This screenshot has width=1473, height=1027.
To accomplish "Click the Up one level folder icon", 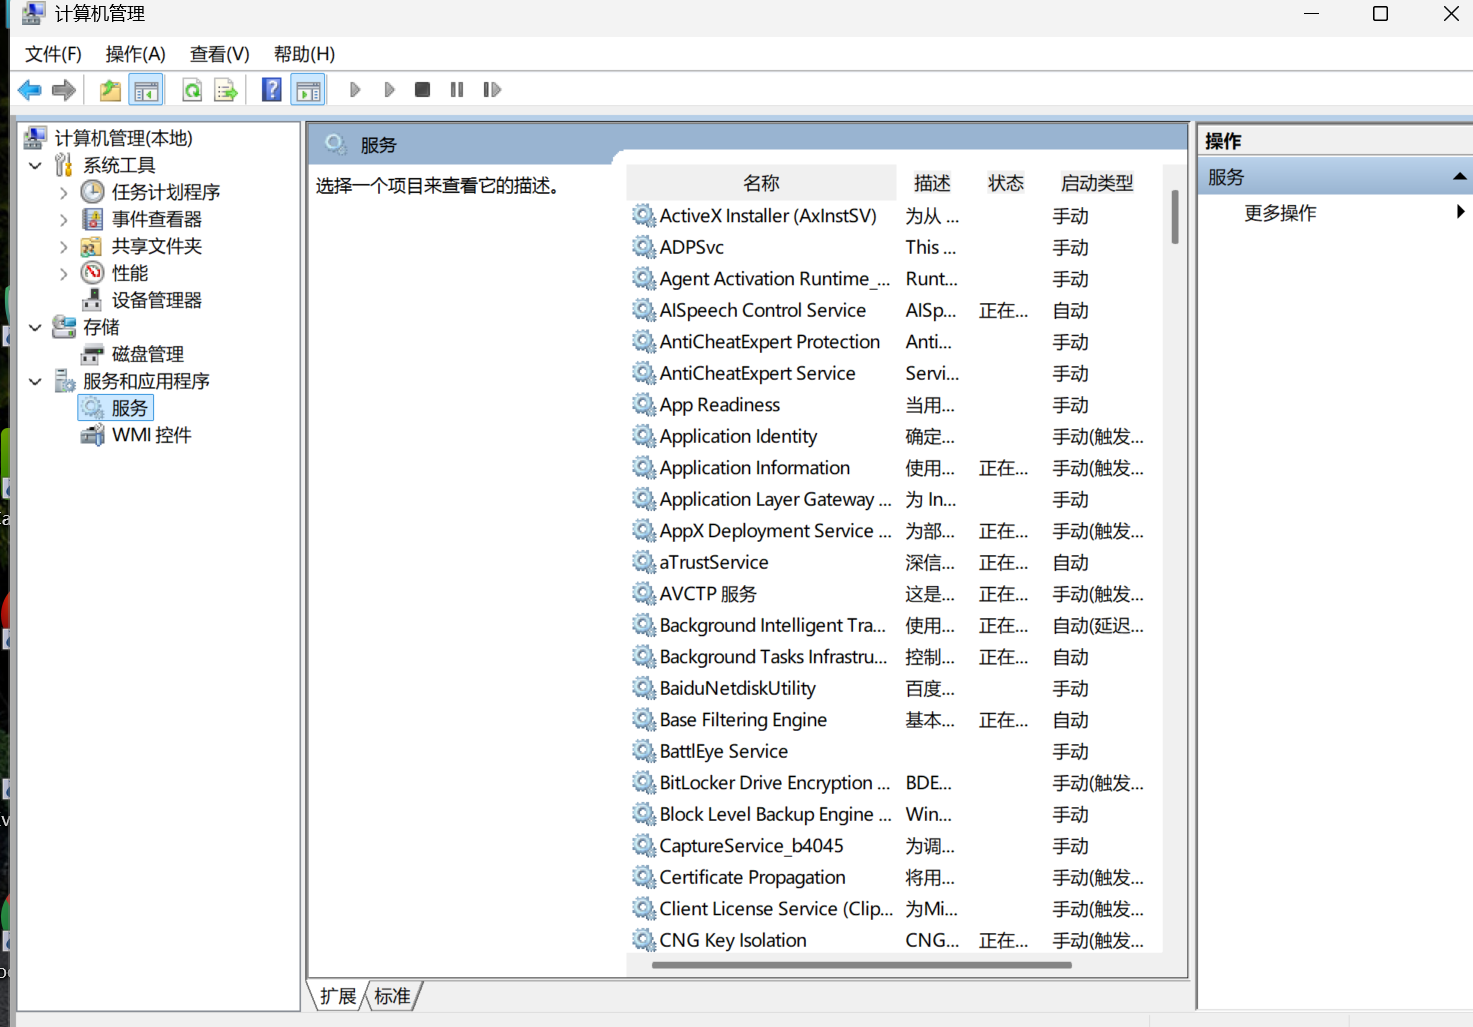I will [110, 90].
